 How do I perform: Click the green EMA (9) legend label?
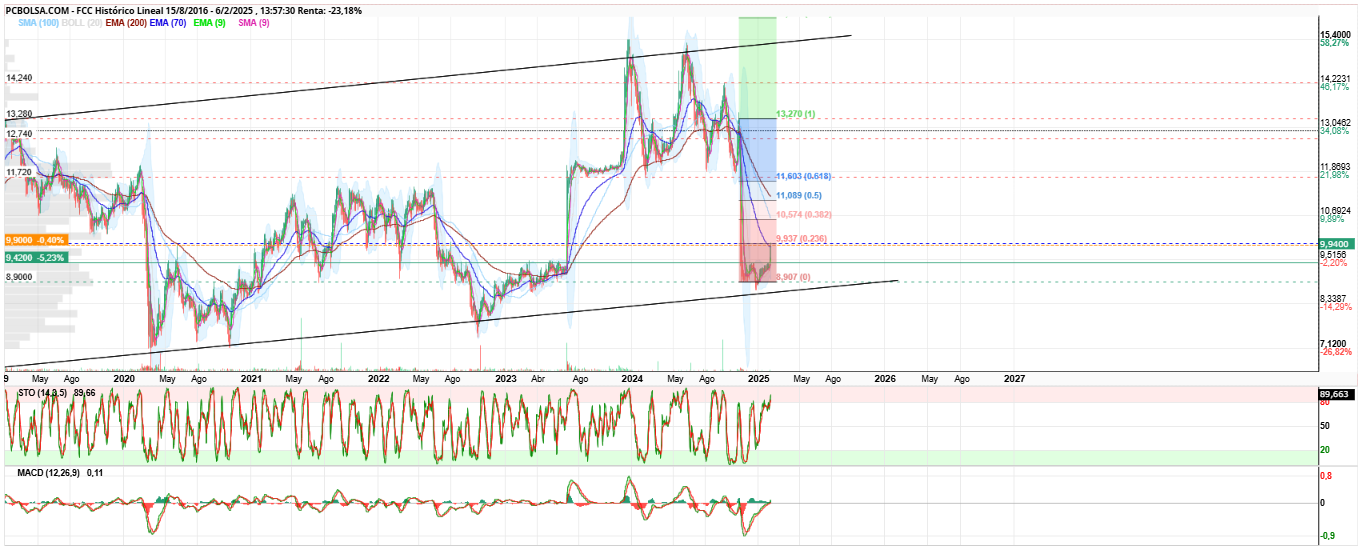[210, 22]
